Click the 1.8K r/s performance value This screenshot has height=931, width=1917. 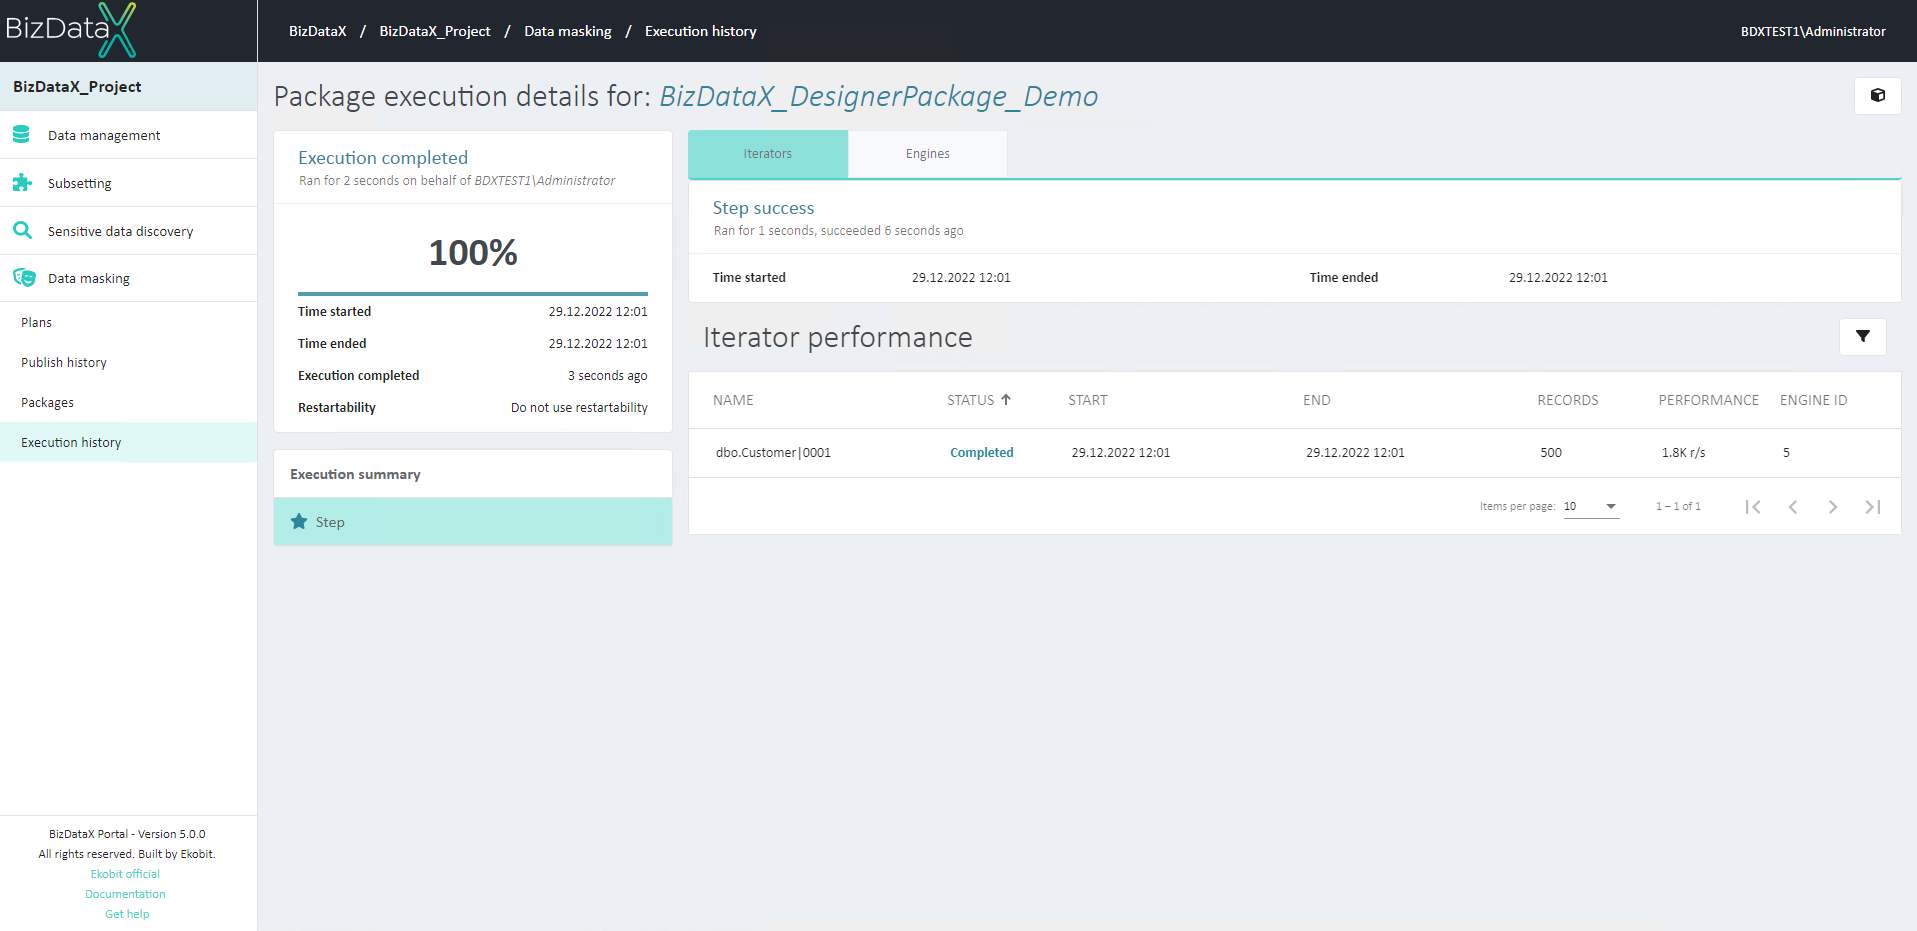click(x=1683, y=453)
